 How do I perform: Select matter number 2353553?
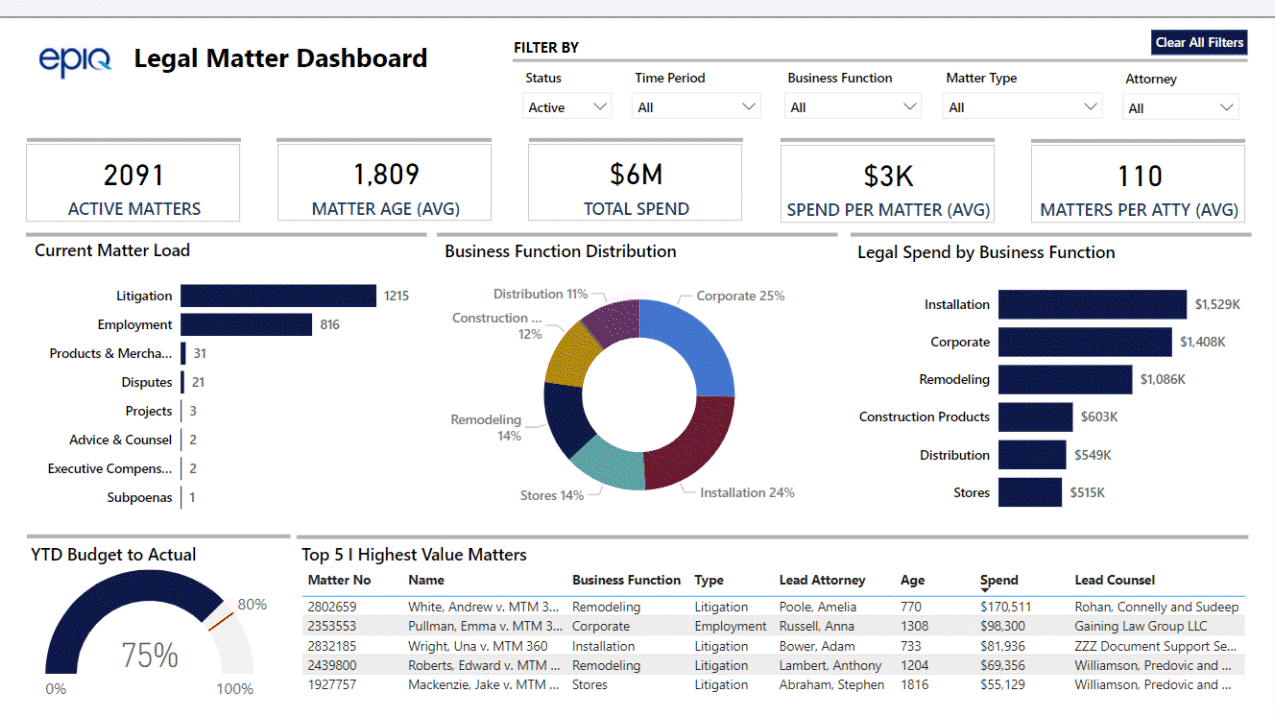[x=332, y=626]
